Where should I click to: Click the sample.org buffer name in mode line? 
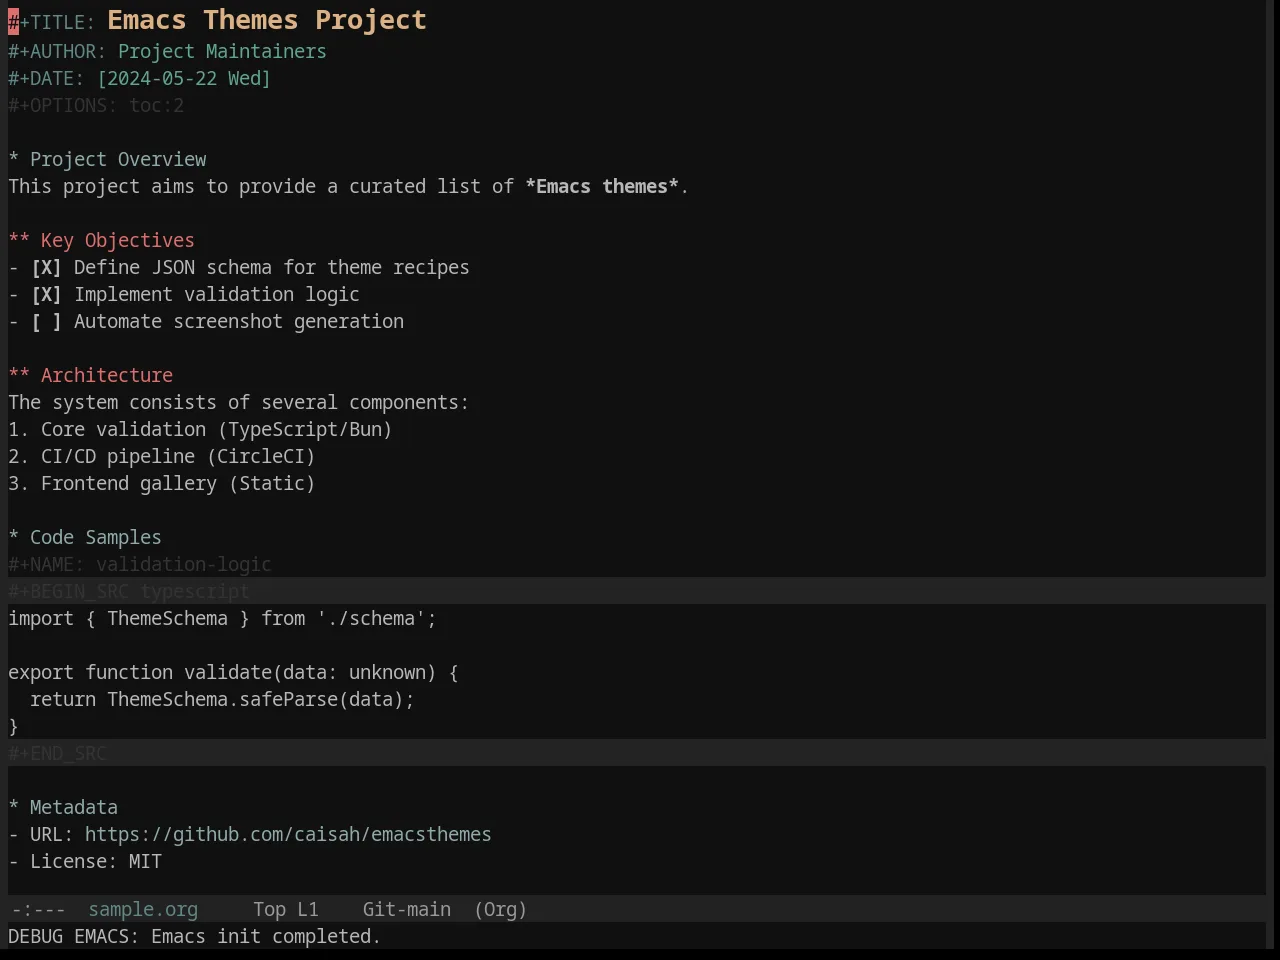pyautogui.click(x=143, y=910)
